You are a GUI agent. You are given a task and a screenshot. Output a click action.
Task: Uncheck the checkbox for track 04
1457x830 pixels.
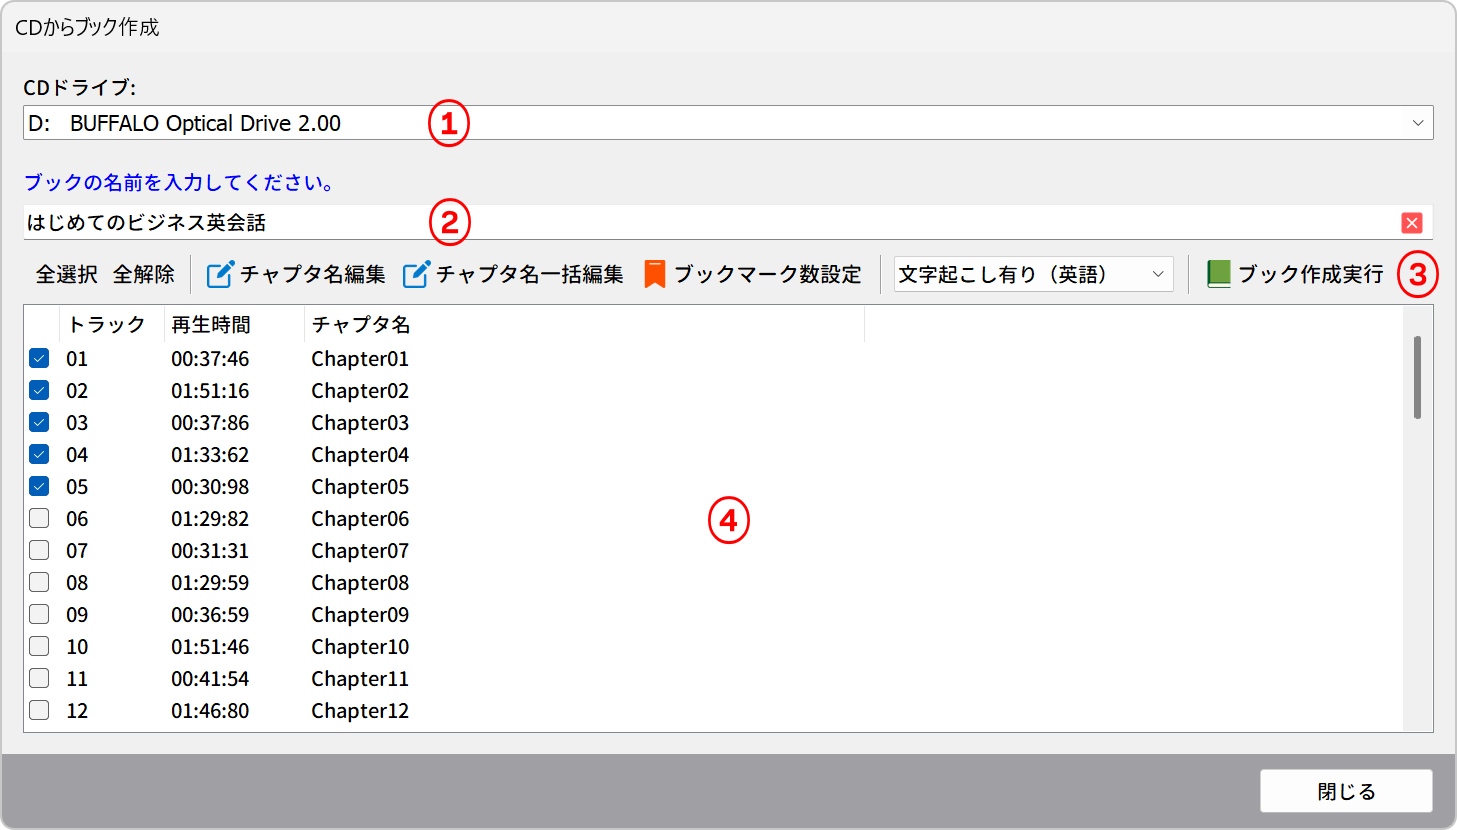[x=39, y=454]
